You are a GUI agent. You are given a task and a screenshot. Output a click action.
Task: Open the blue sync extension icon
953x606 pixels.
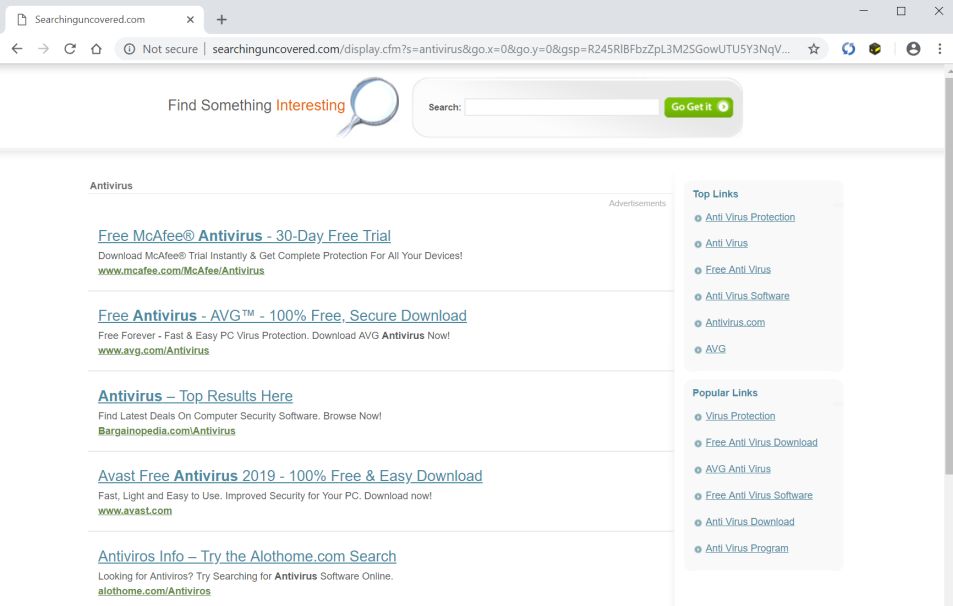[x=848, y=49]
